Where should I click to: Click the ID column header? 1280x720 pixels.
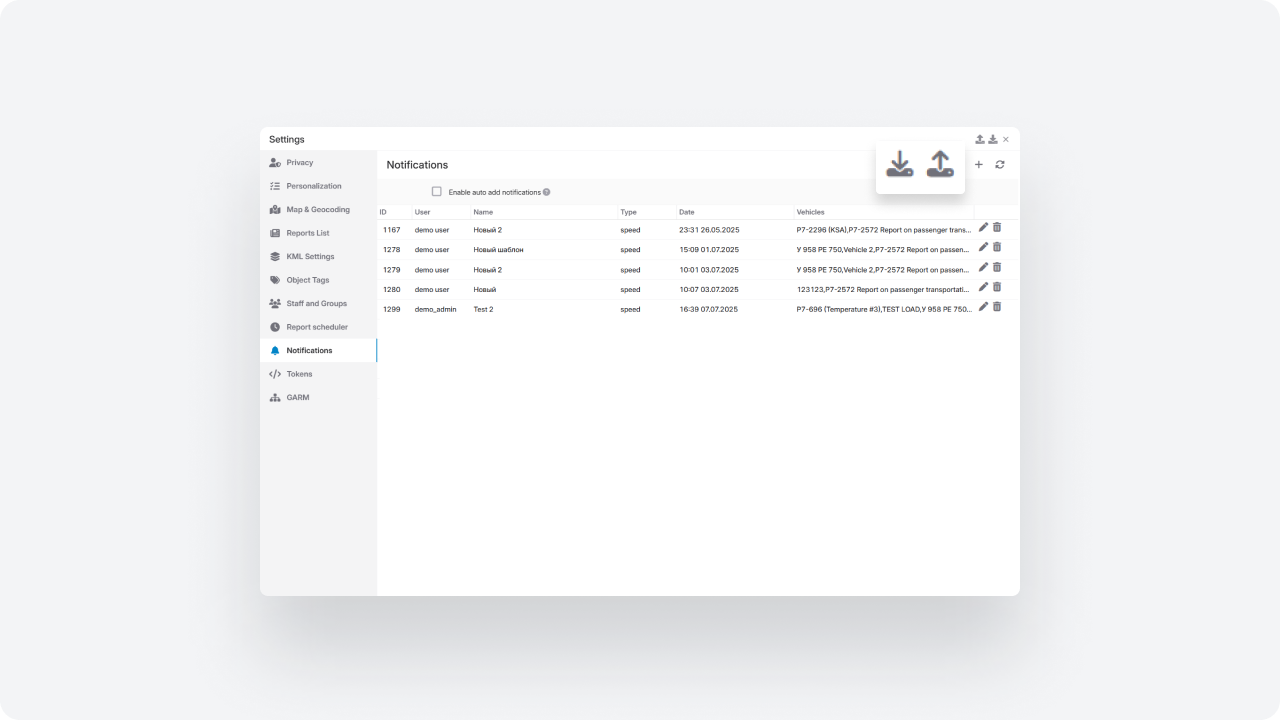383,213
